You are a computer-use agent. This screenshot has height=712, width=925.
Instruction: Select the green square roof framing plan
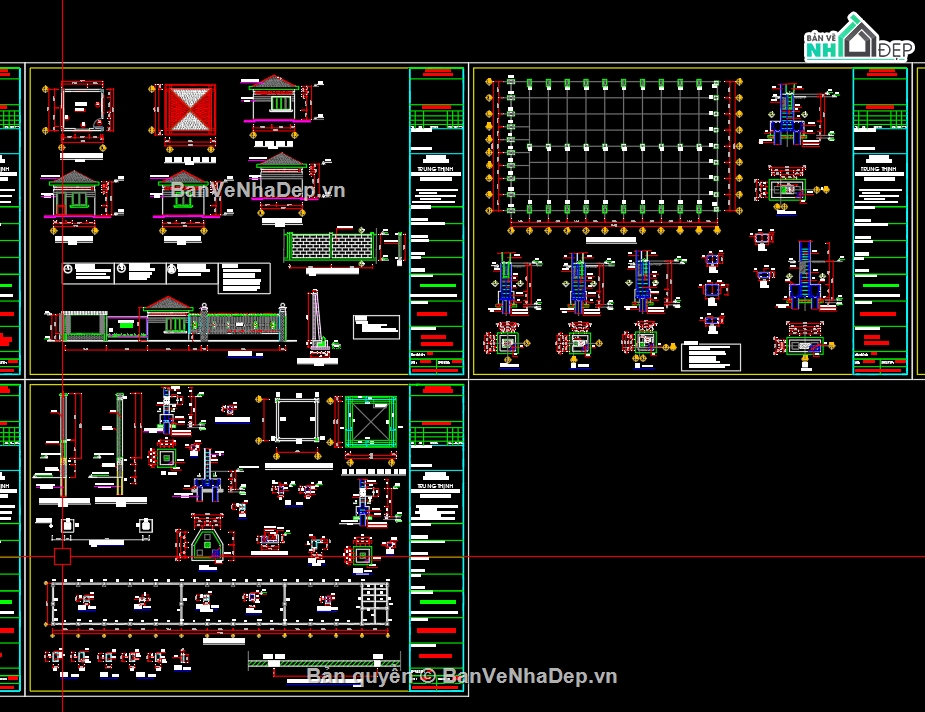coord(370,422)
